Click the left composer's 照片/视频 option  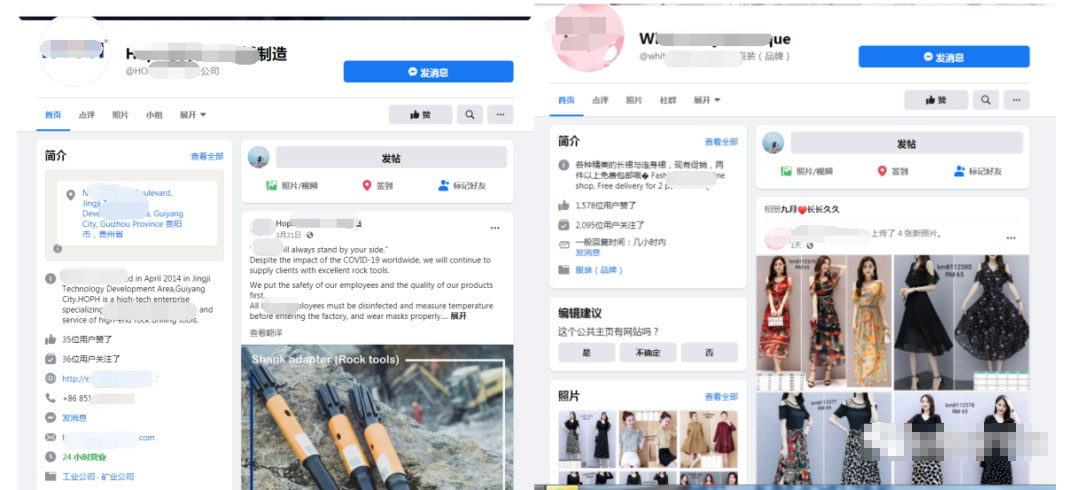pyautogui.click(x=292, y=185)
